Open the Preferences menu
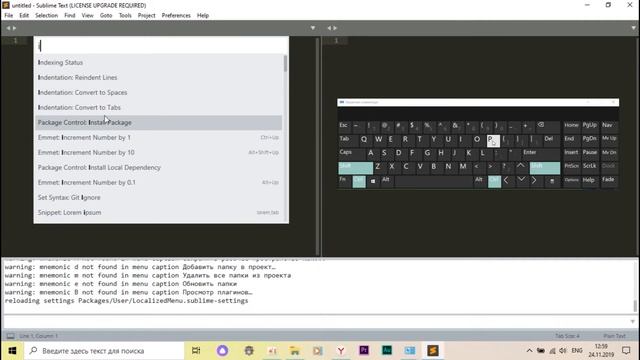The image size is (640, 360). [x=176, y=16]
